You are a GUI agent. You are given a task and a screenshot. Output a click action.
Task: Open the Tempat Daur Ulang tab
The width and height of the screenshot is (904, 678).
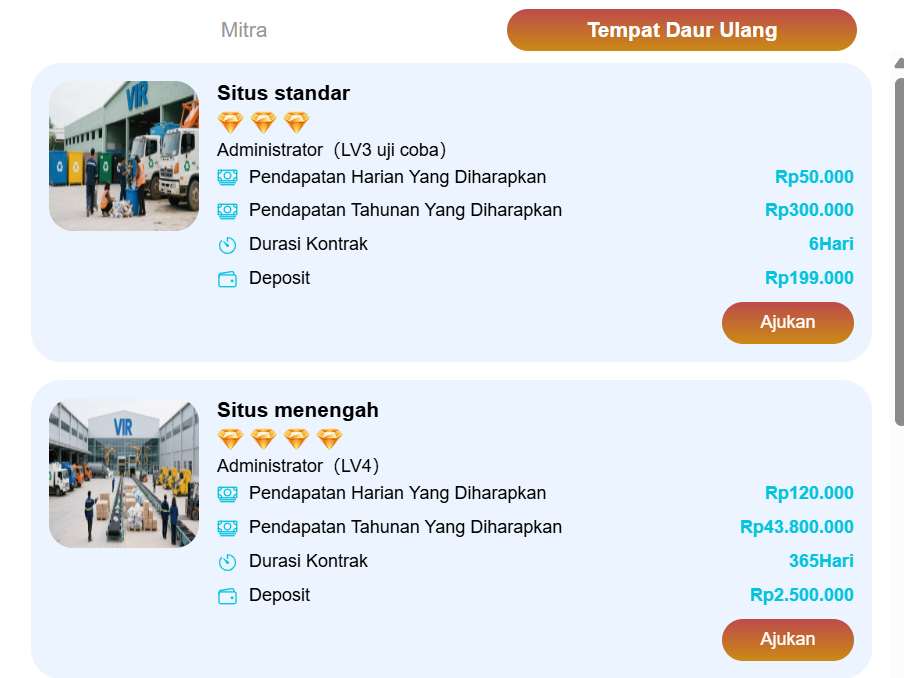click(x=682, y=30)
